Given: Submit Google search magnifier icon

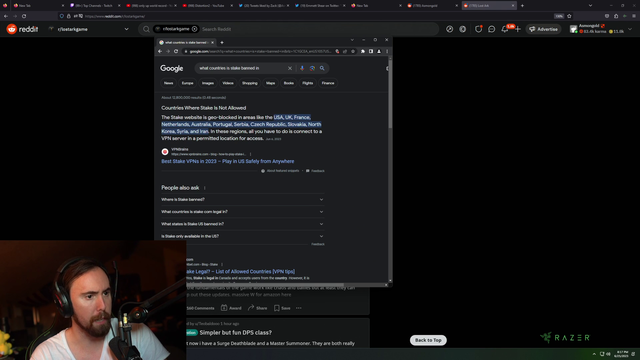Looking at the screenshot, I should [x=322, y=68].
